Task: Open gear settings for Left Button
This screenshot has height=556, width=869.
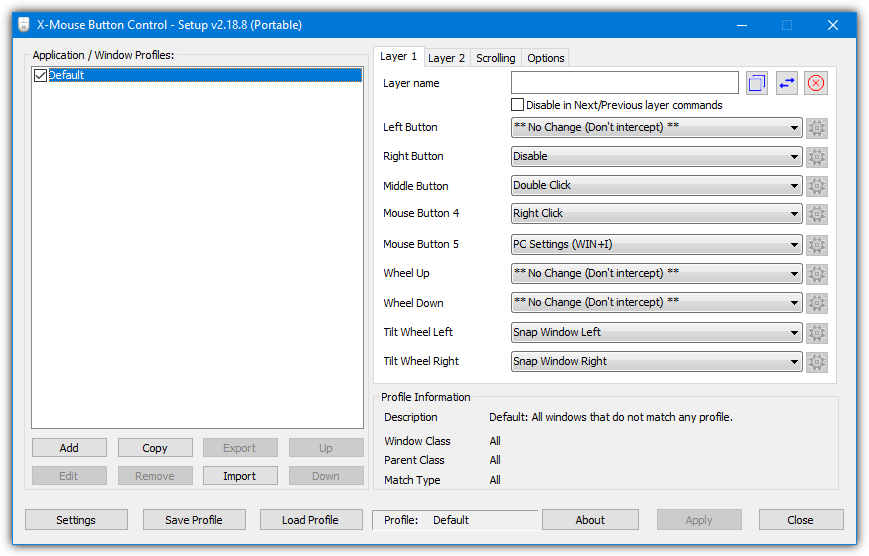Action: (816, 128)
